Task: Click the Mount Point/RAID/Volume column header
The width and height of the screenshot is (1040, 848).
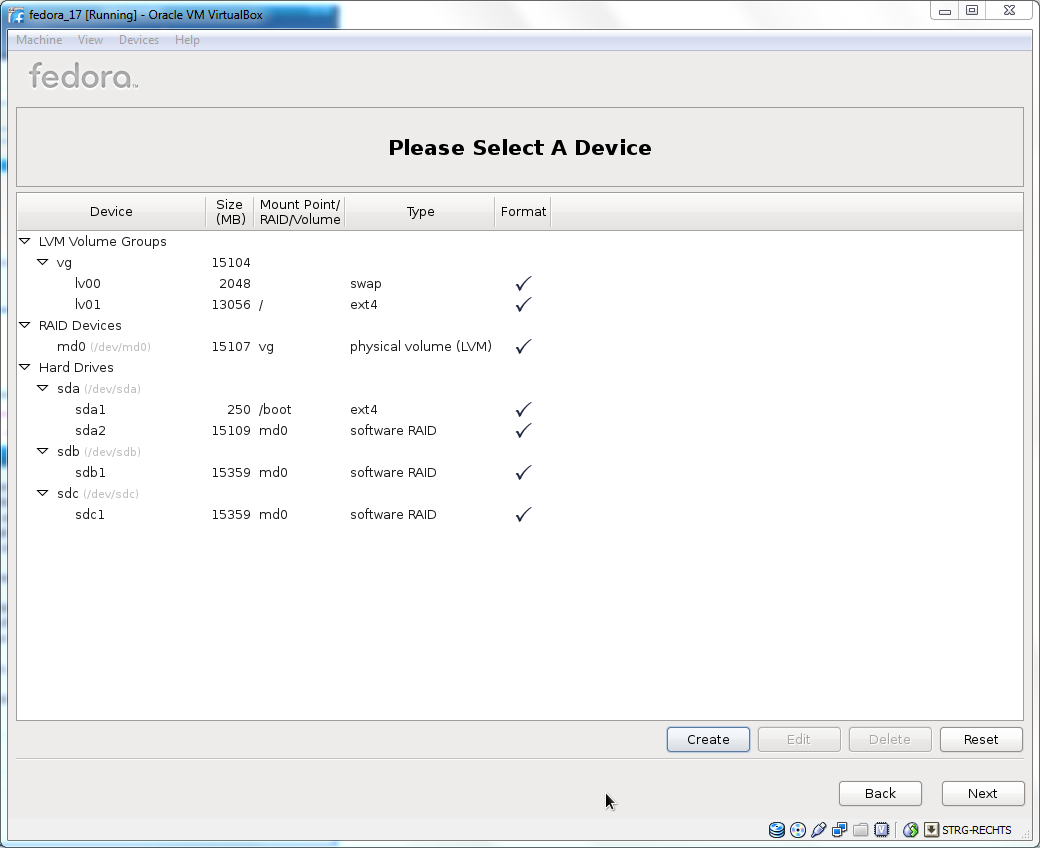Action: (x=300, y=212)
